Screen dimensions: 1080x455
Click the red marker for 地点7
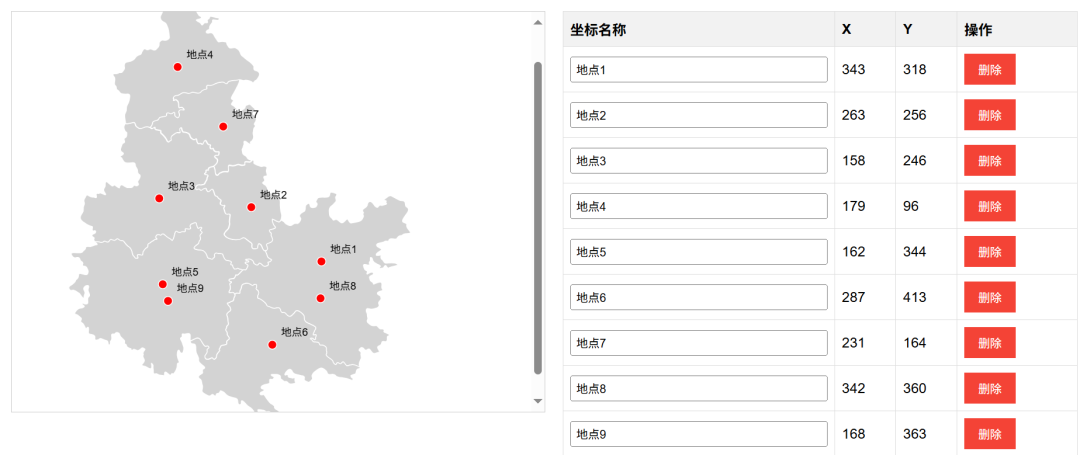pos(223,127)
